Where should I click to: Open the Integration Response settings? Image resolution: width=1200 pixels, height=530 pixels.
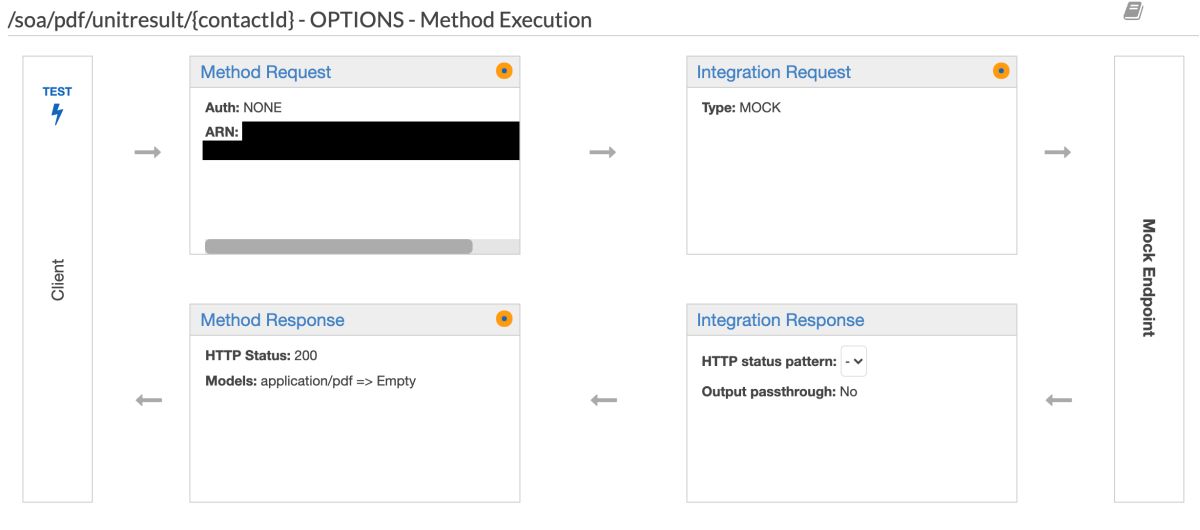coord(780,320)
